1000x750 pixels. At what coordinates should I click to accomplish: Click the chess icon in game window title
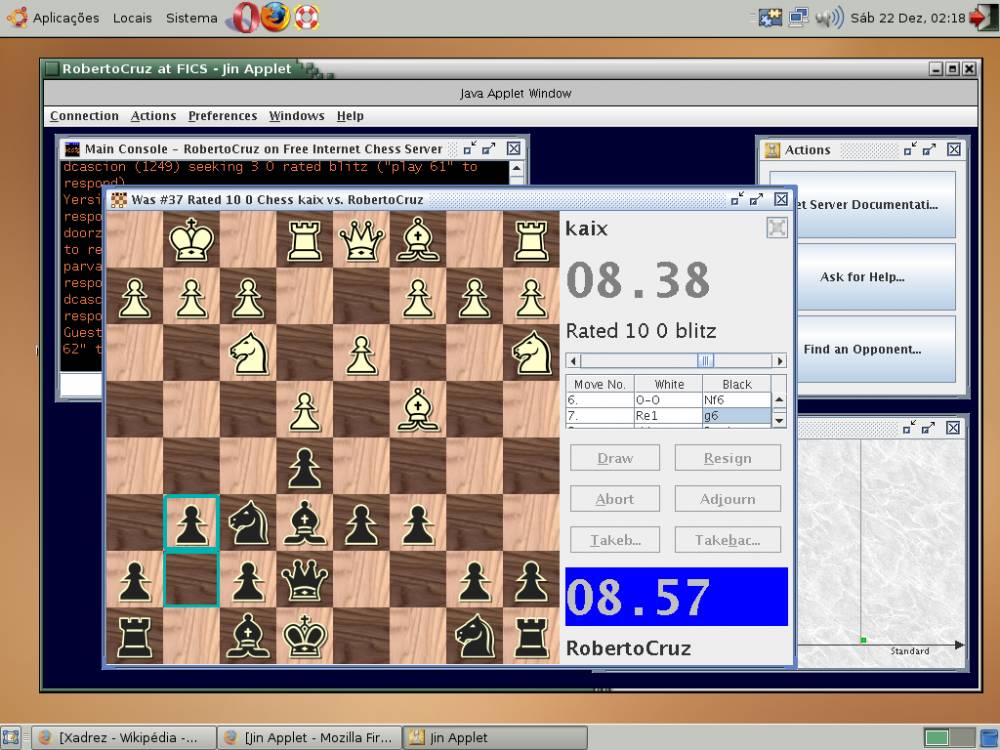pyautogui.click(x=119, y=200)
